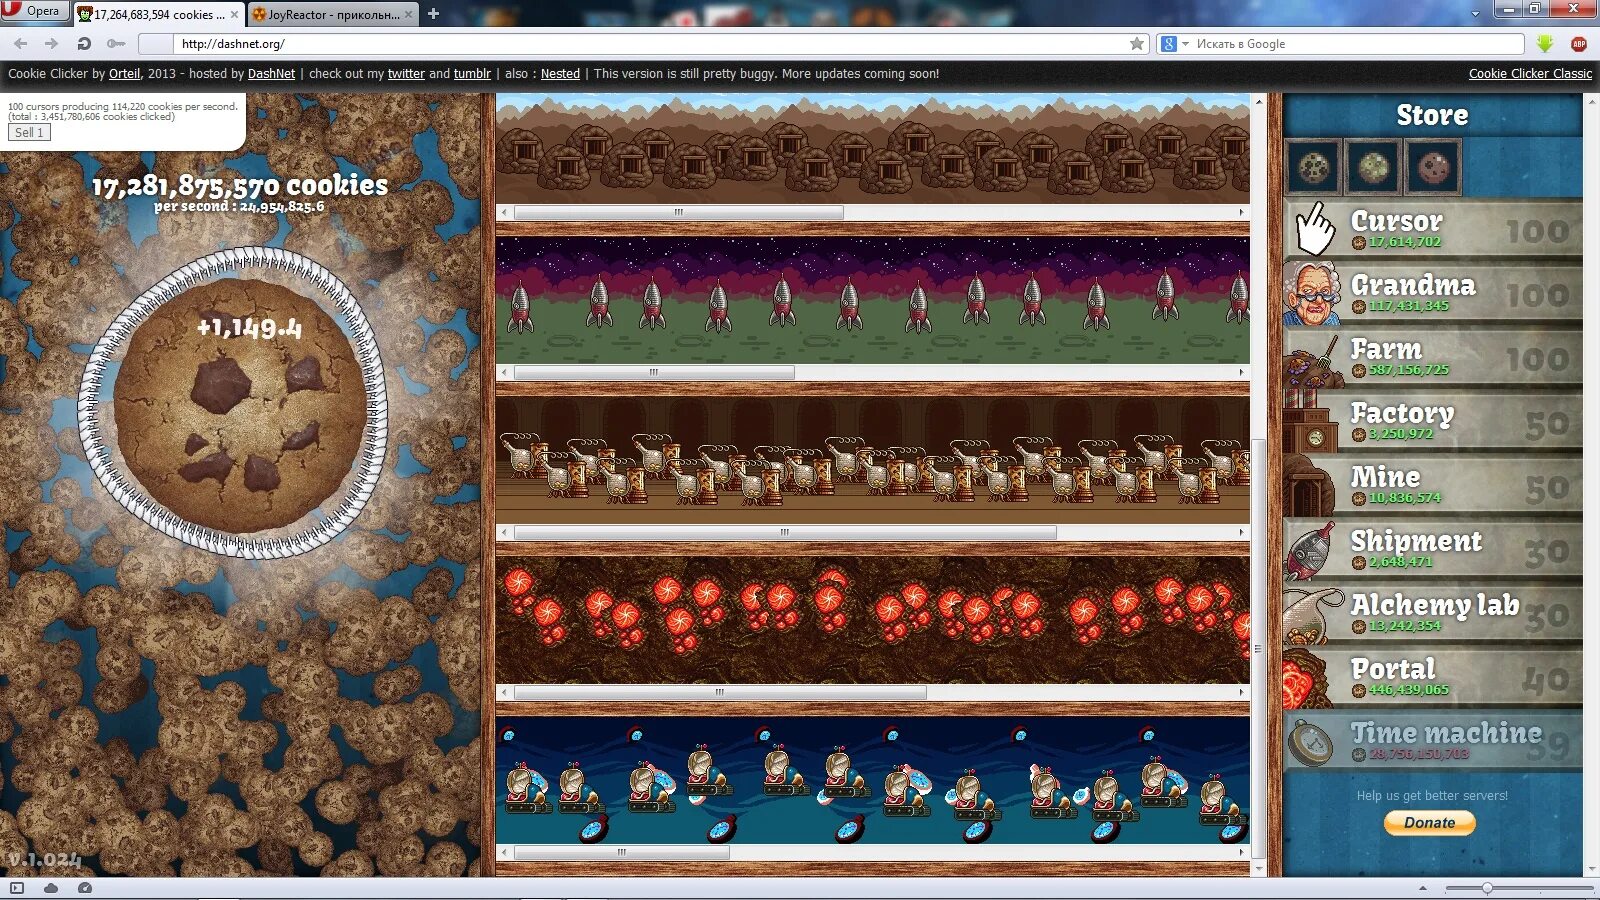
Task: Open the zoom level dropdown arrow
Action: click(x=1424, y=888)
